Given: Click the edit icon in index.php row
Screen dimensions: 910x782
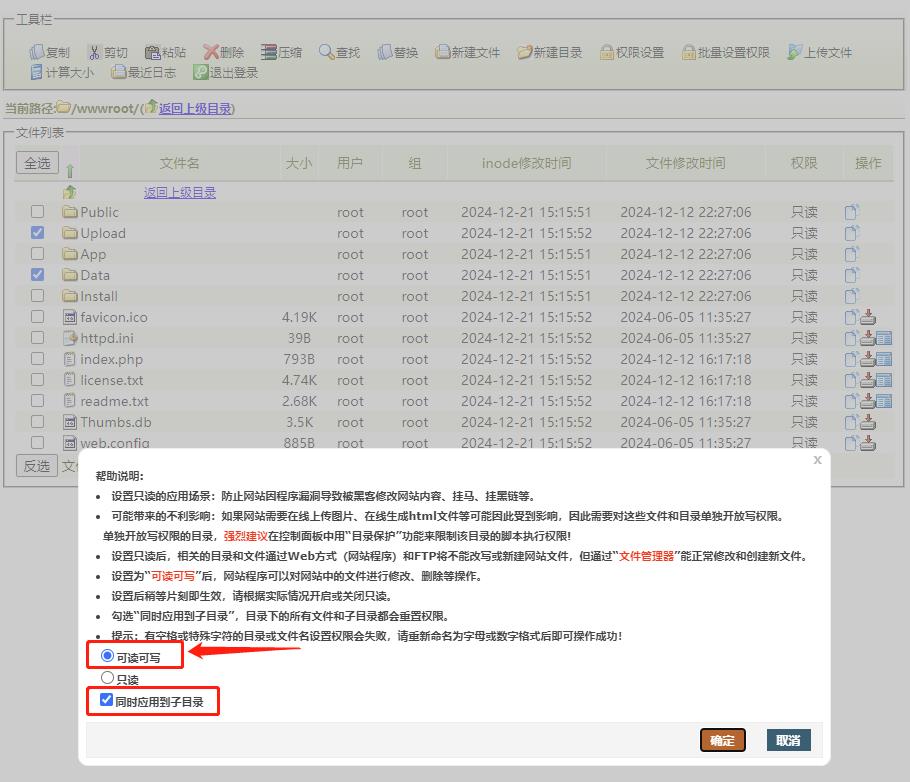Looking at the screenshot, I should 884,359.
